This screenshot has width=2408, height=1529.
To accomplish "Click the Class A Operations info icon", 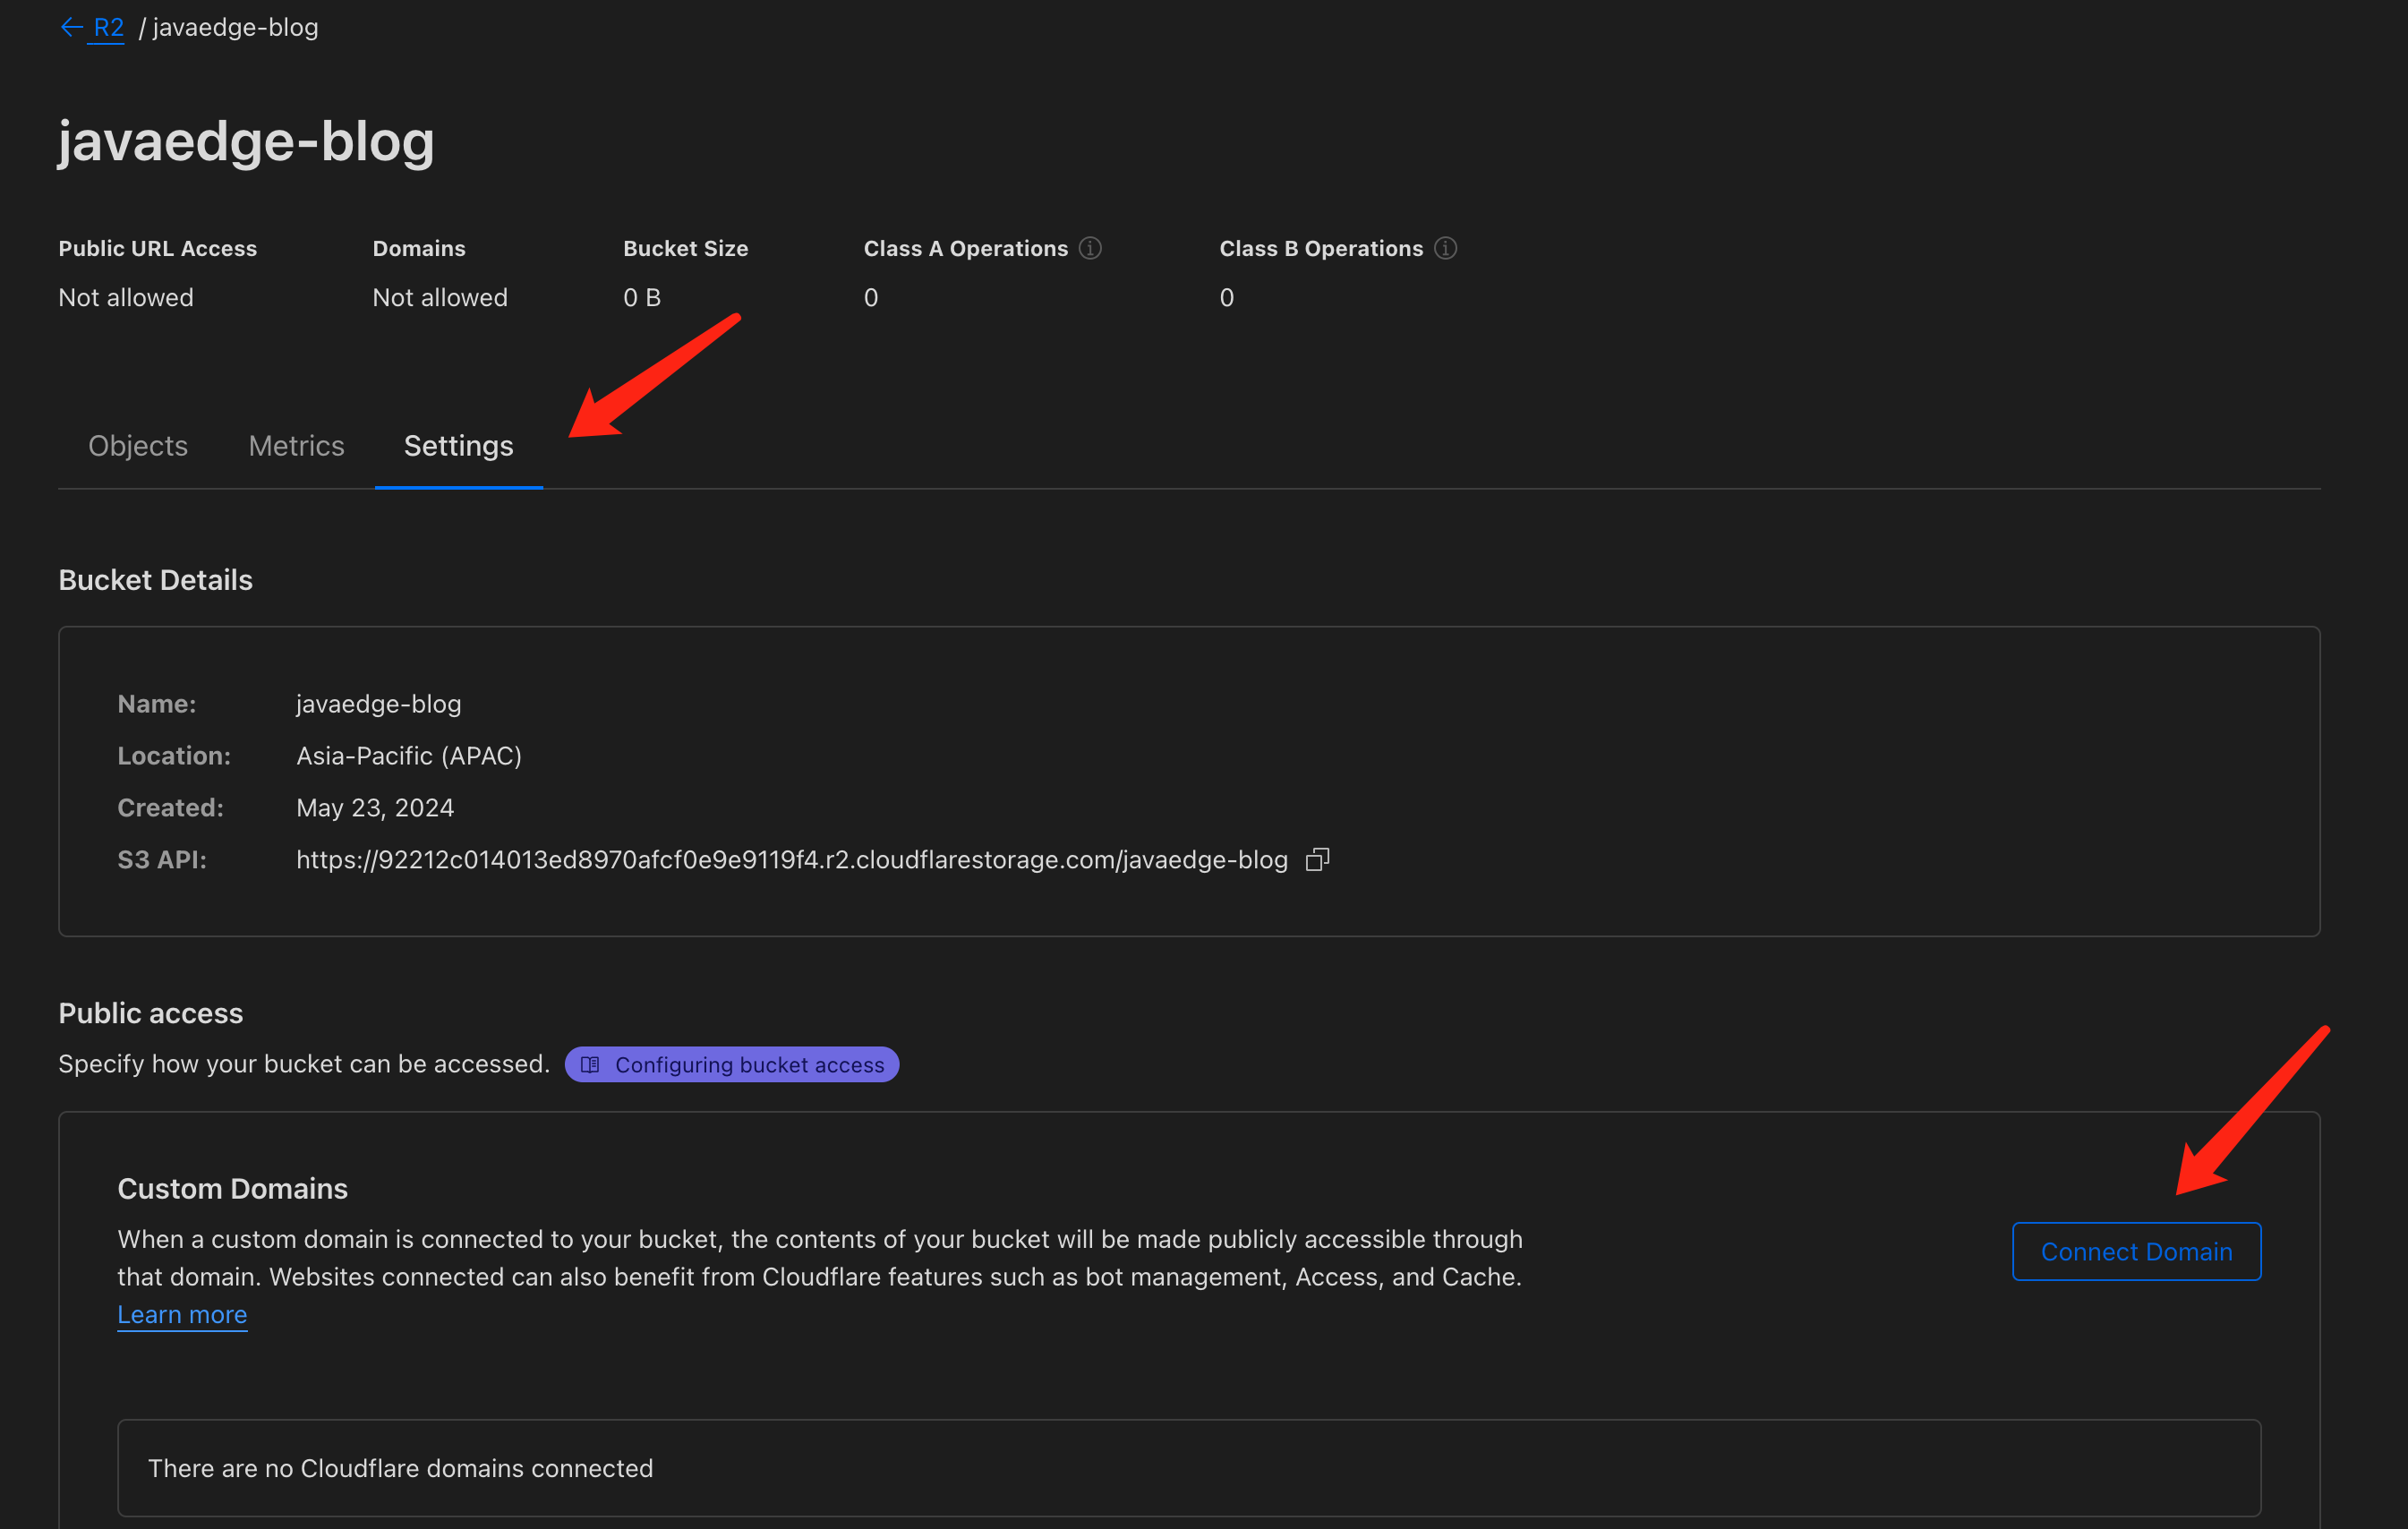I will coord(1091,248).
